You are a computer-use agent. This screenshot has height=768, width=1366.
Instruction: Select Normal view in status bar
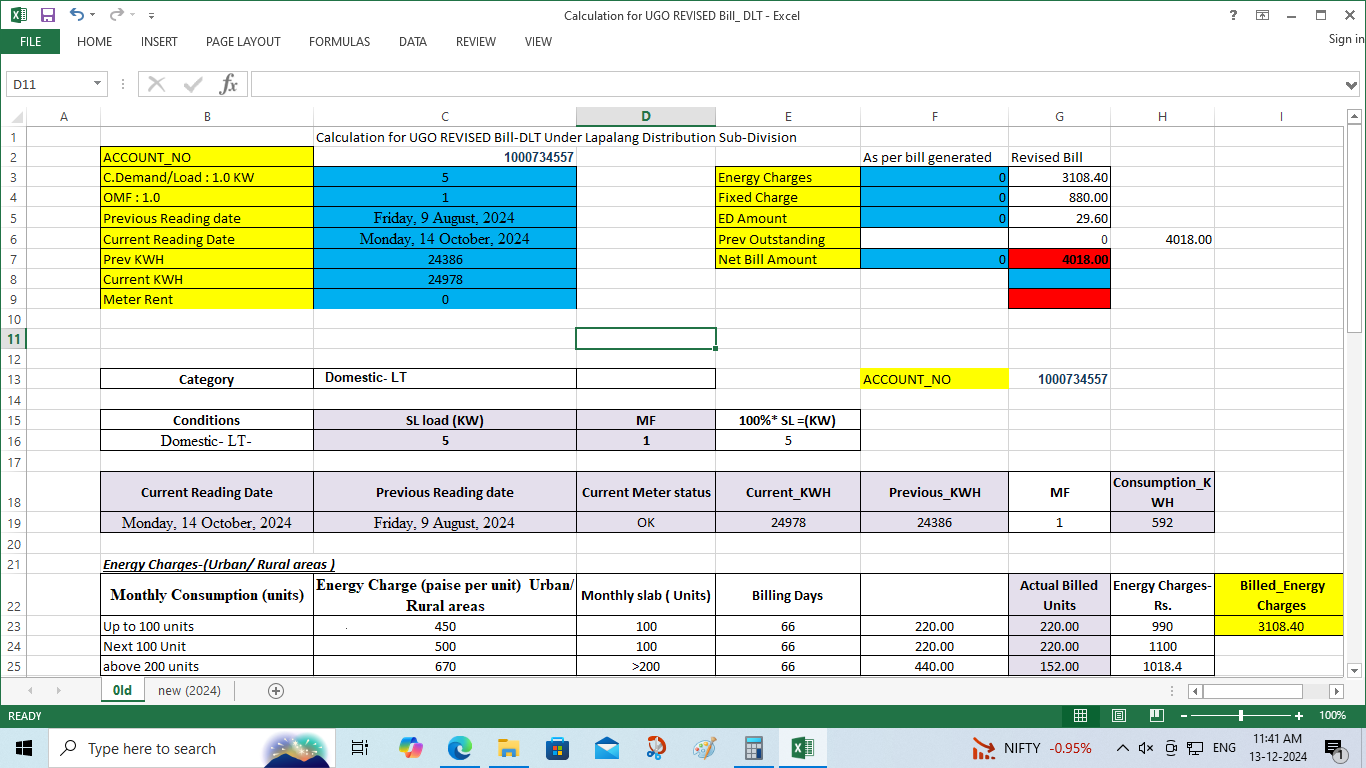pos(1080,716)
